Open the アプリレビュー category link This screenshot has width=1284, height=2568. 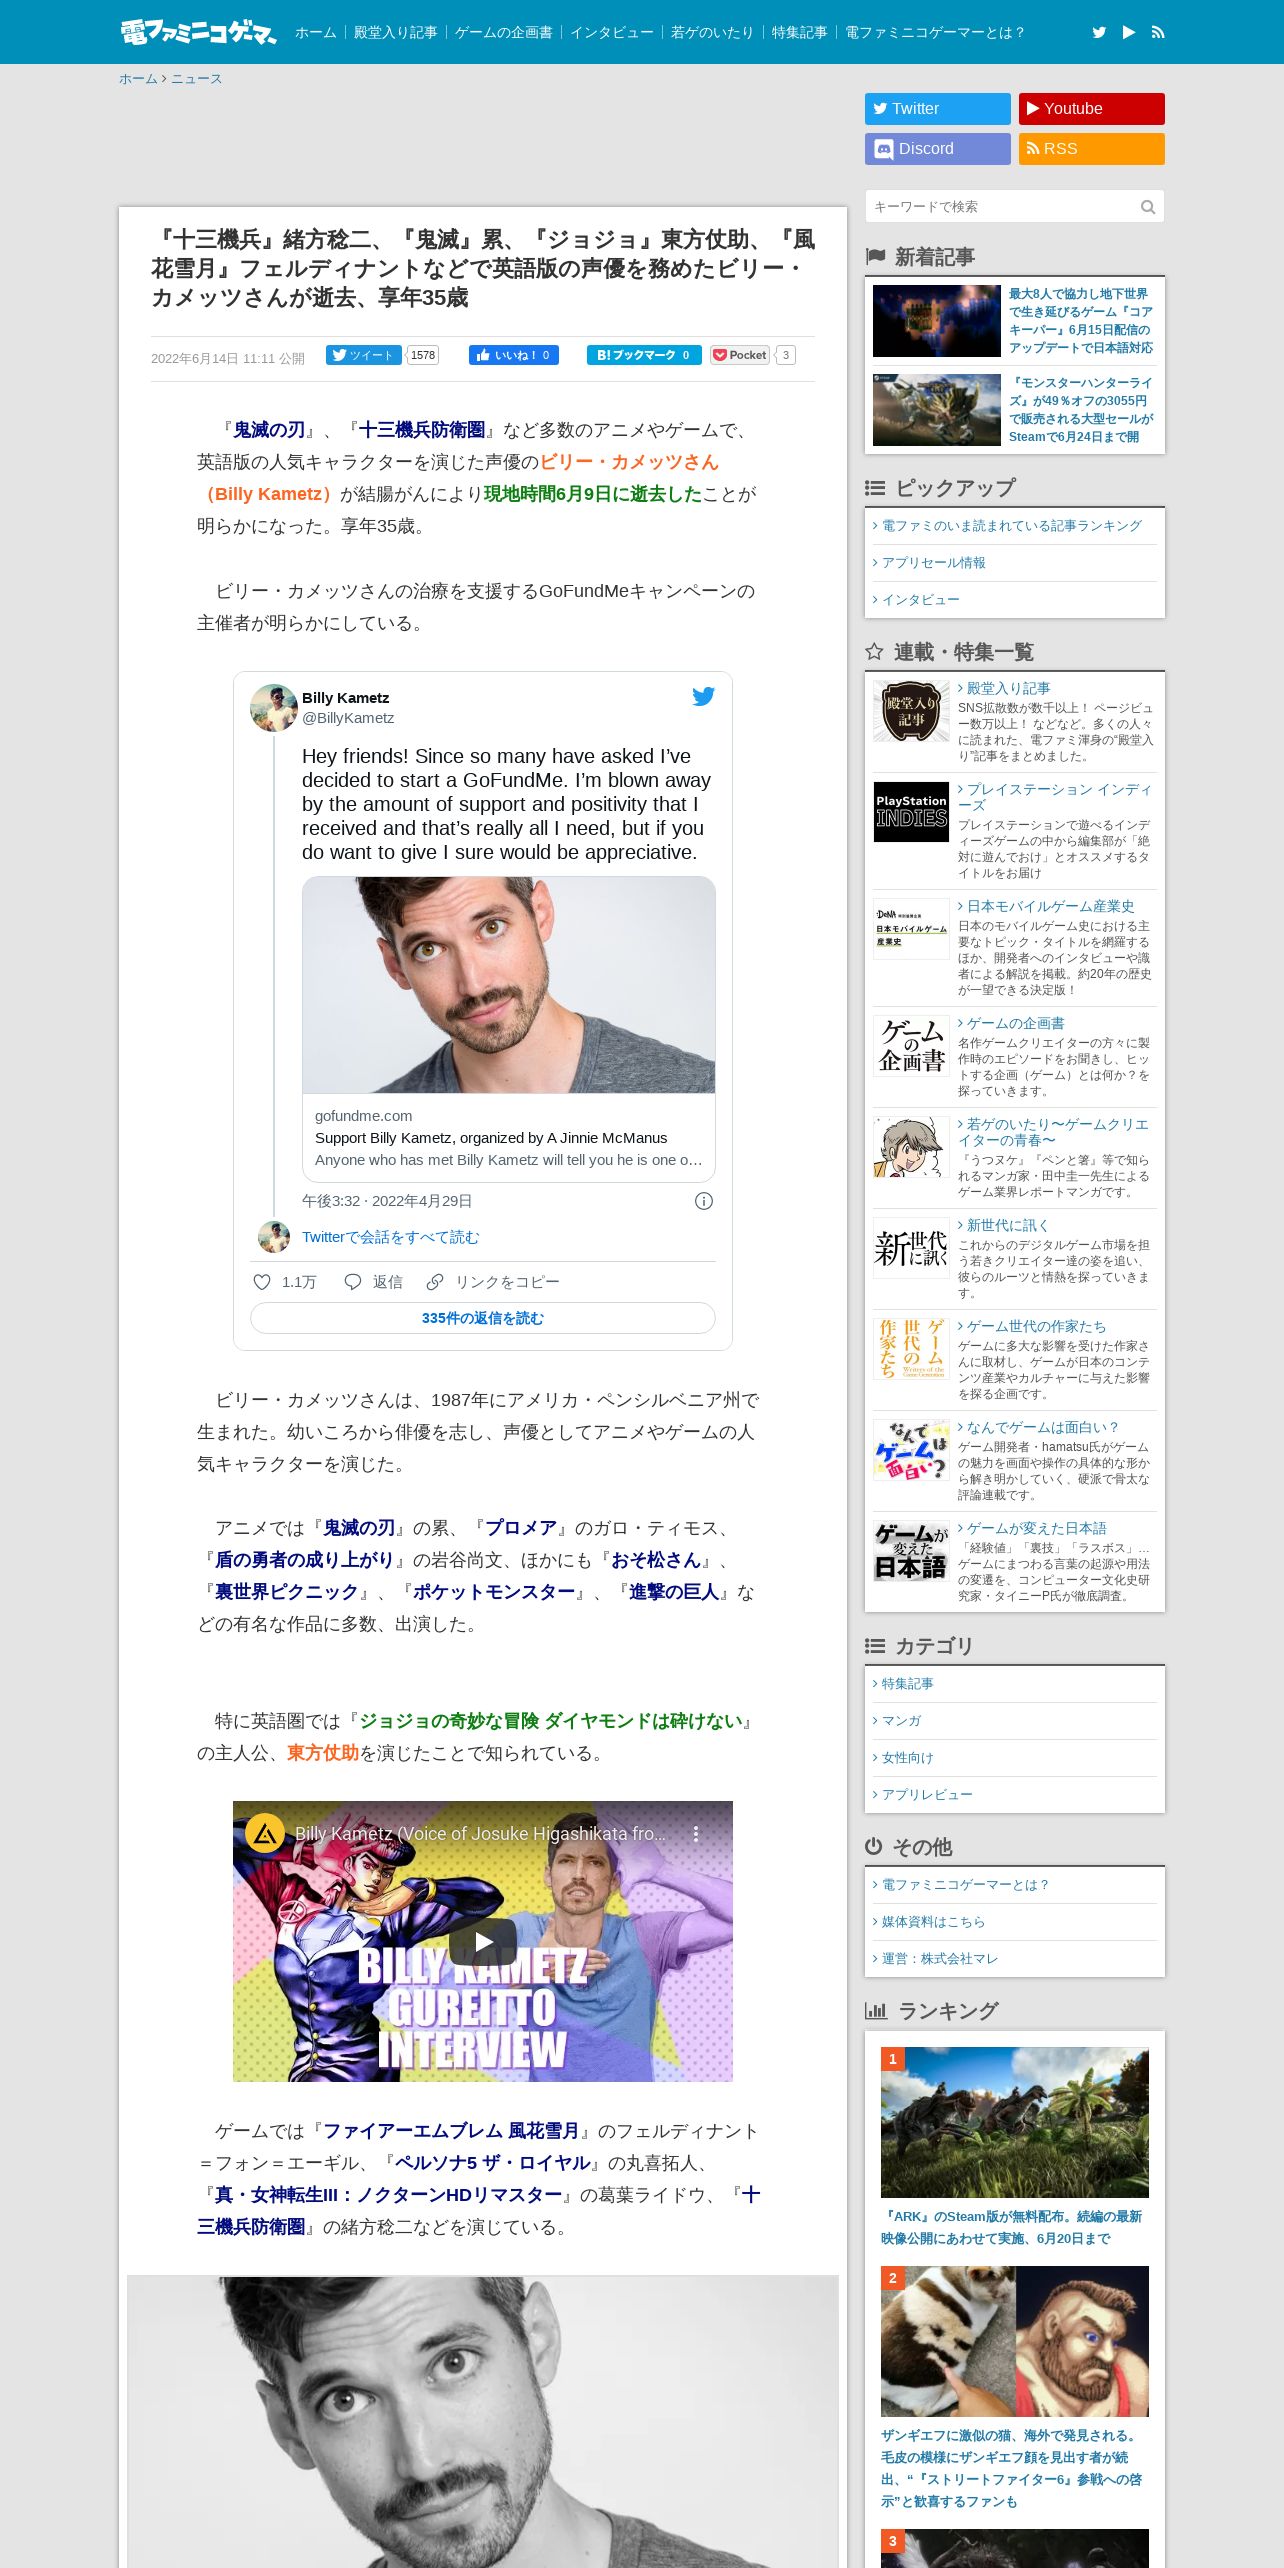pos(927,1795)
